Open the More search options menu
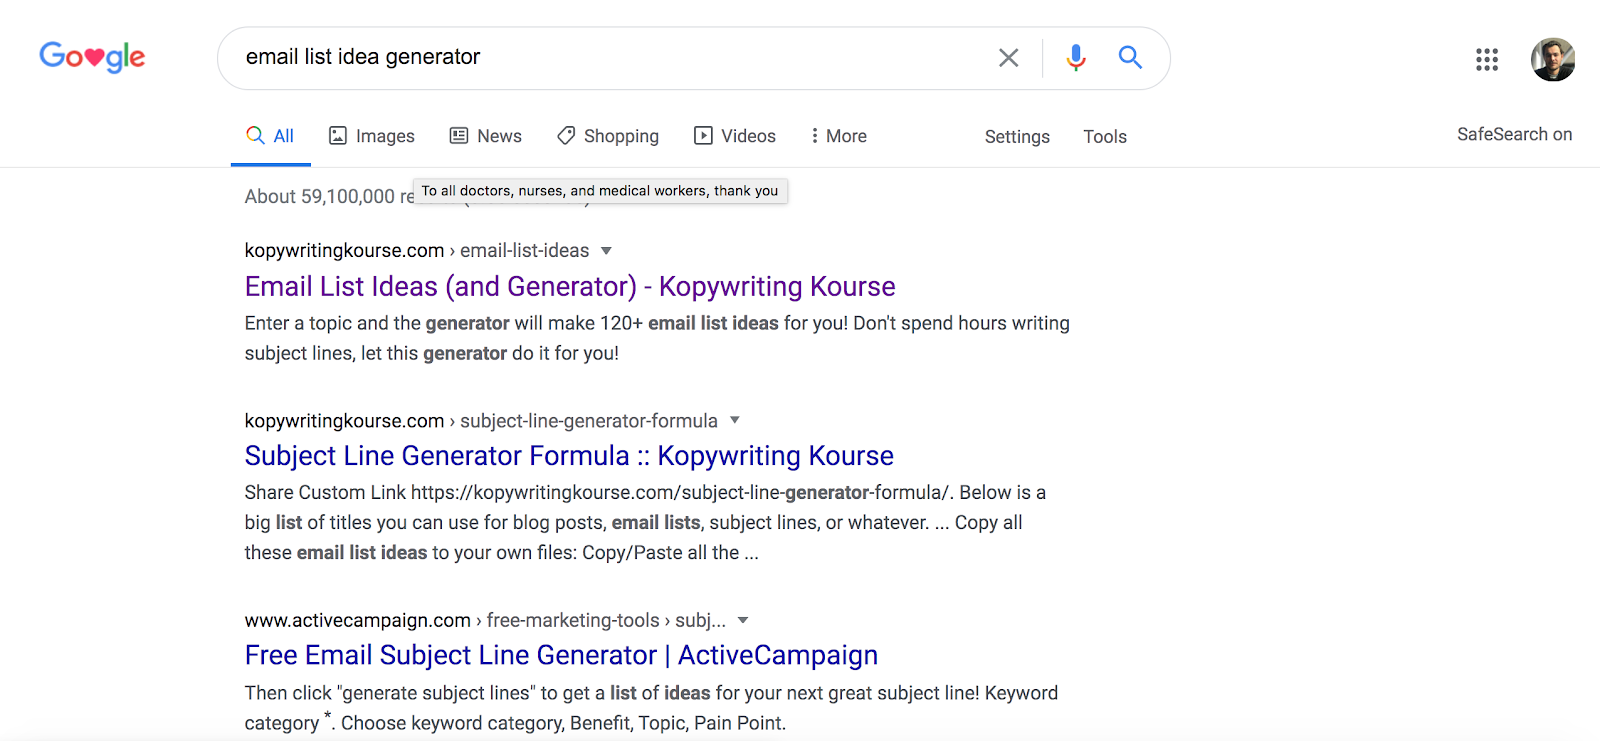 click(838, 136)
